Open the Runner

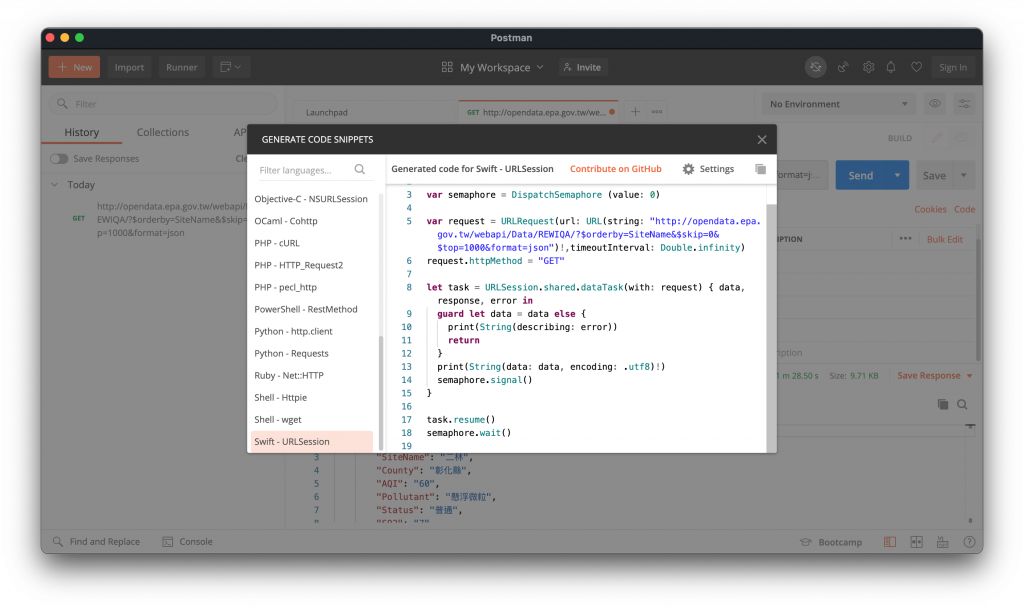tap(182, 67)
